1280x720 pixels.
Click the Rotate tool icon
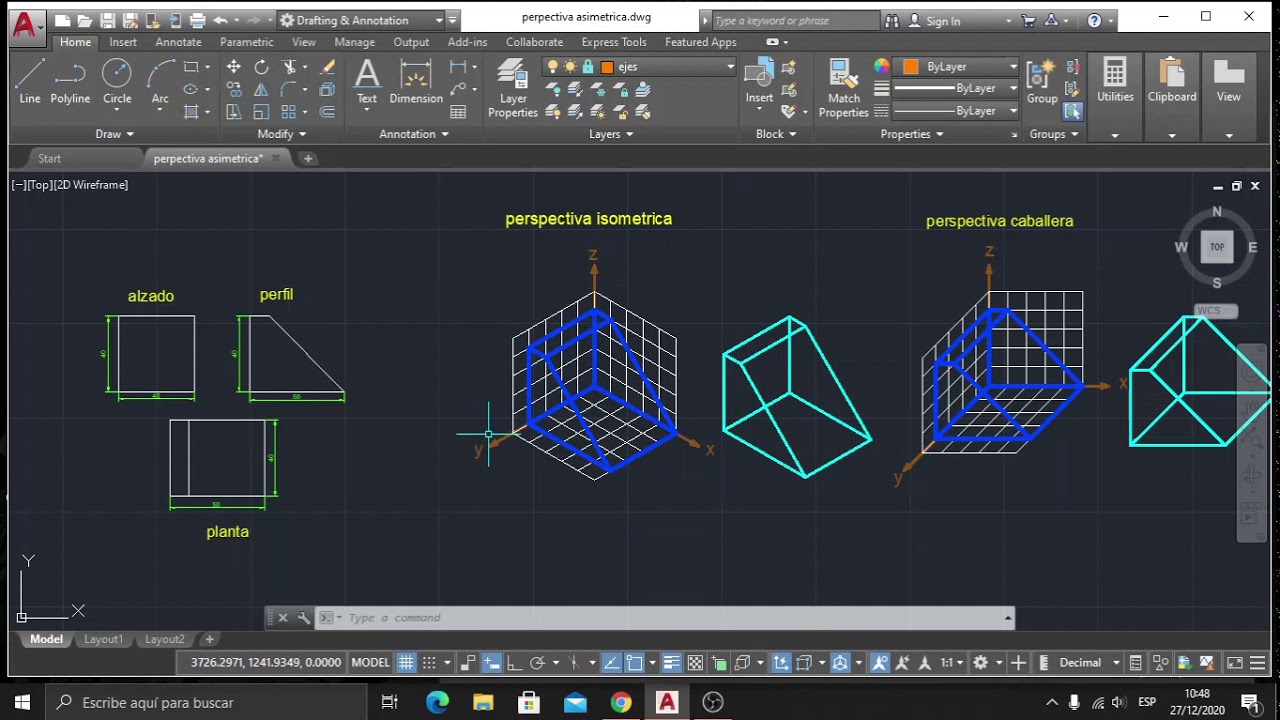tap(261, 67)
